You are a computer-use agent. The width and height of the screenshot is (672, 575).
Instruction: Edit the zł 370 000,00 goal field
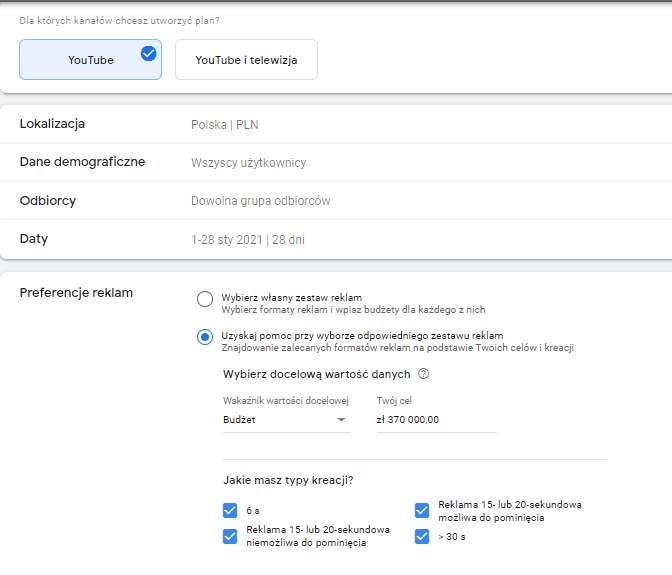click(433, 420)
